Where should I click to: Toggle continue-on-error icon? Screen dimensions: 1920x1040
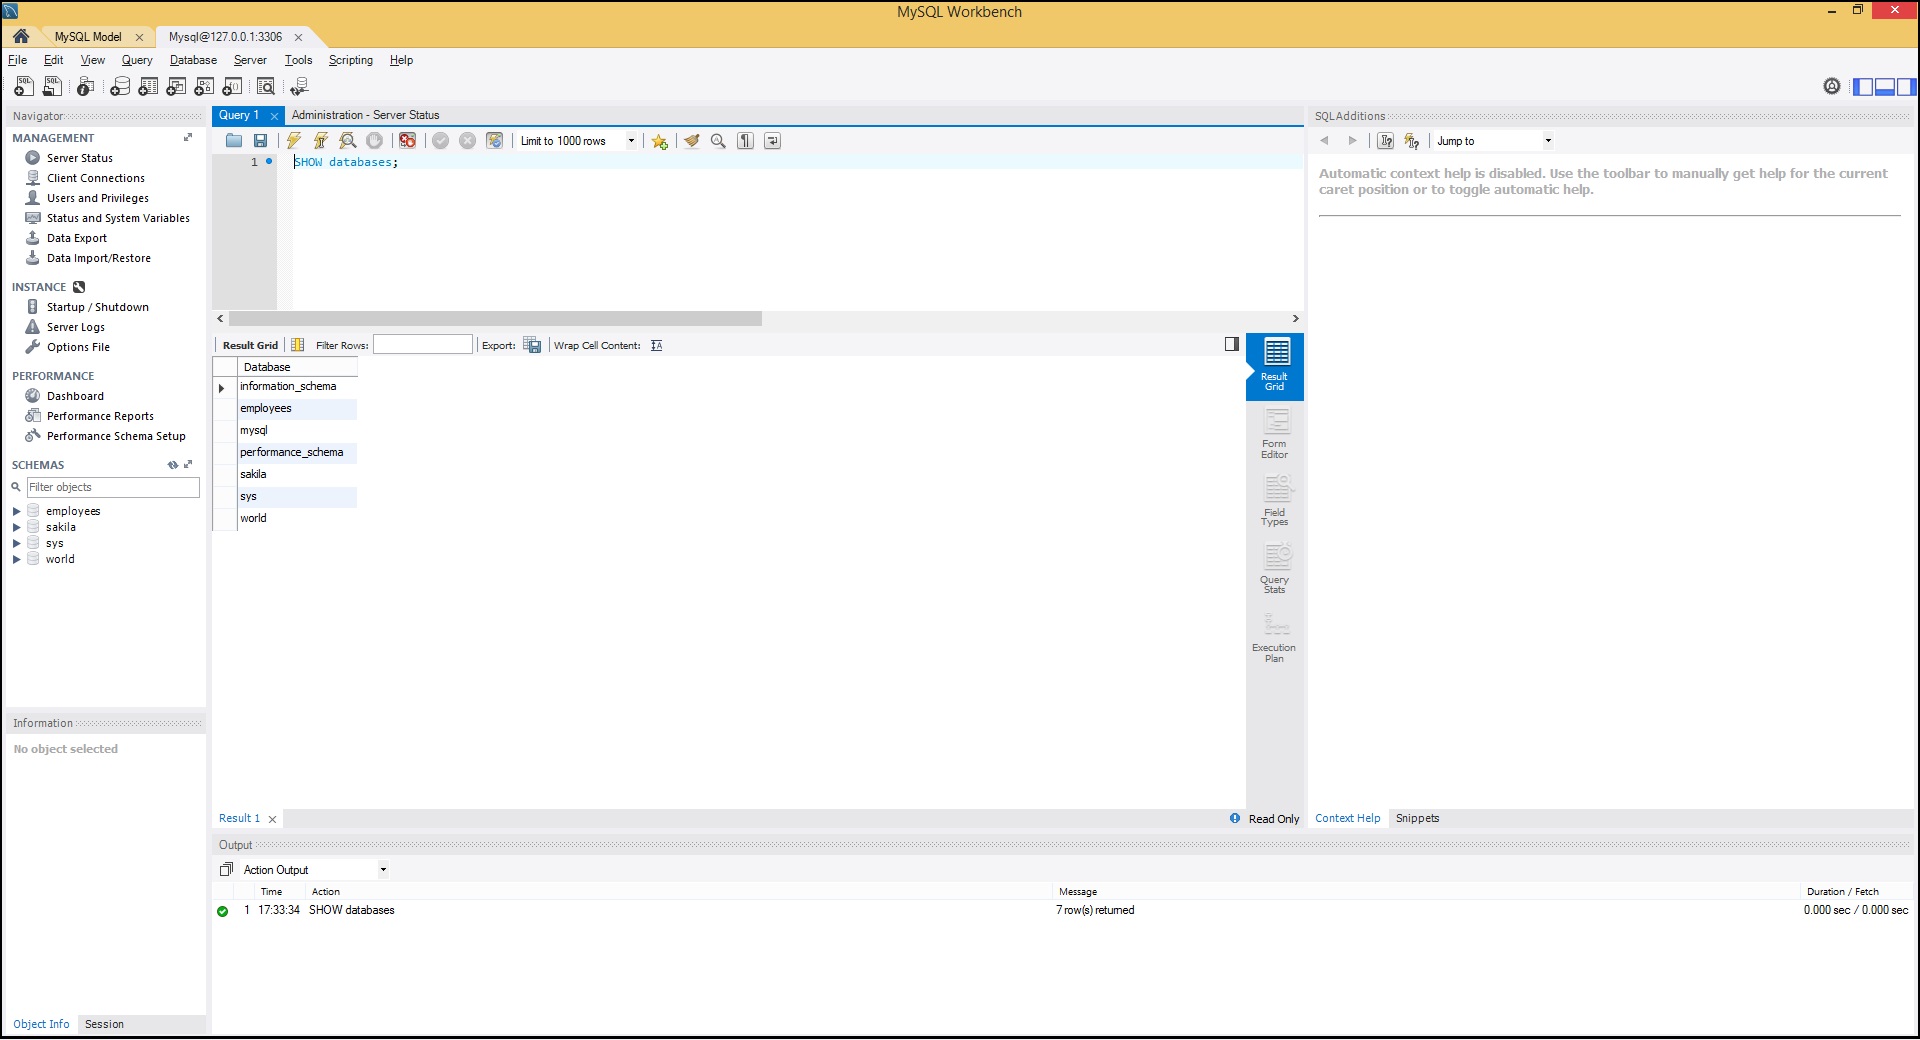pyautogui.click(x=408, y=141)
